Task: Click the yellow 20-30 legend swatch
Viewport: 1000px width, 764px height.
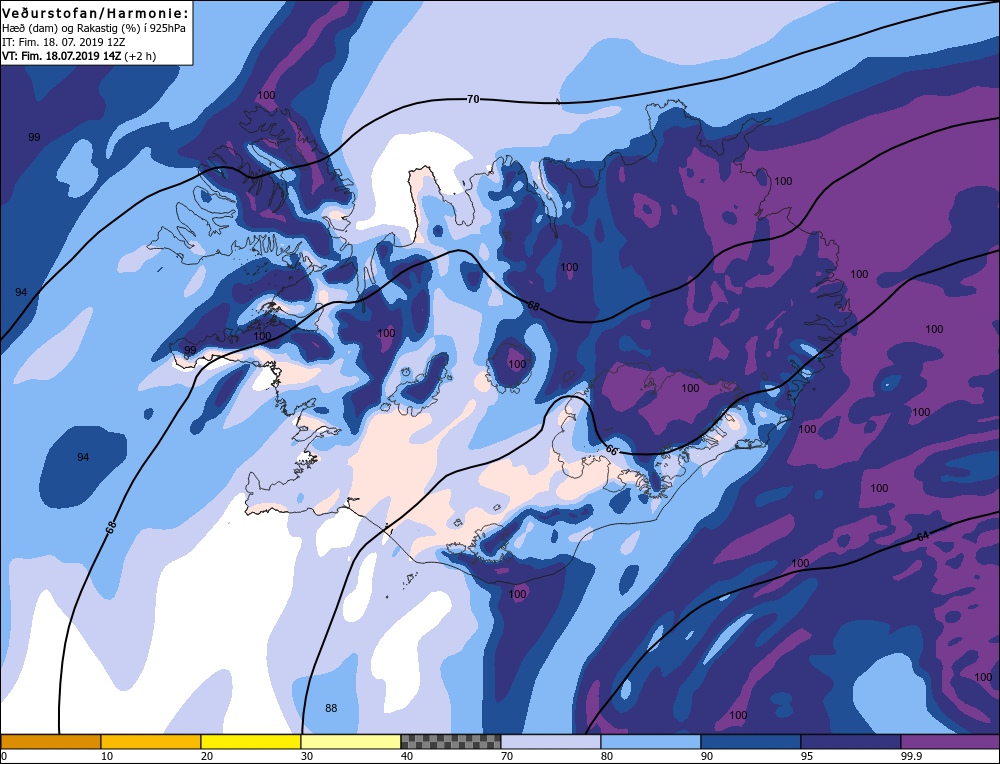Action: click(251, 741)
